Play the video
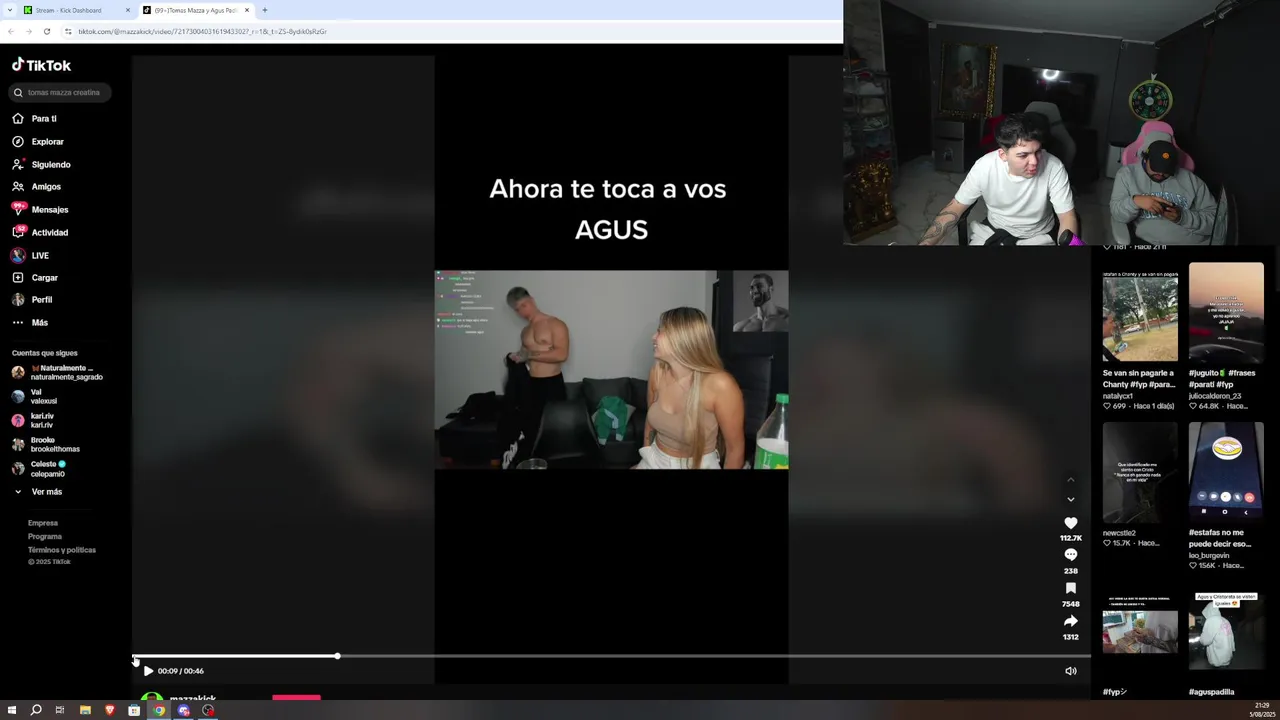Screen dimensions: 1280x720 pyautogui.click(x=148, y=671)
